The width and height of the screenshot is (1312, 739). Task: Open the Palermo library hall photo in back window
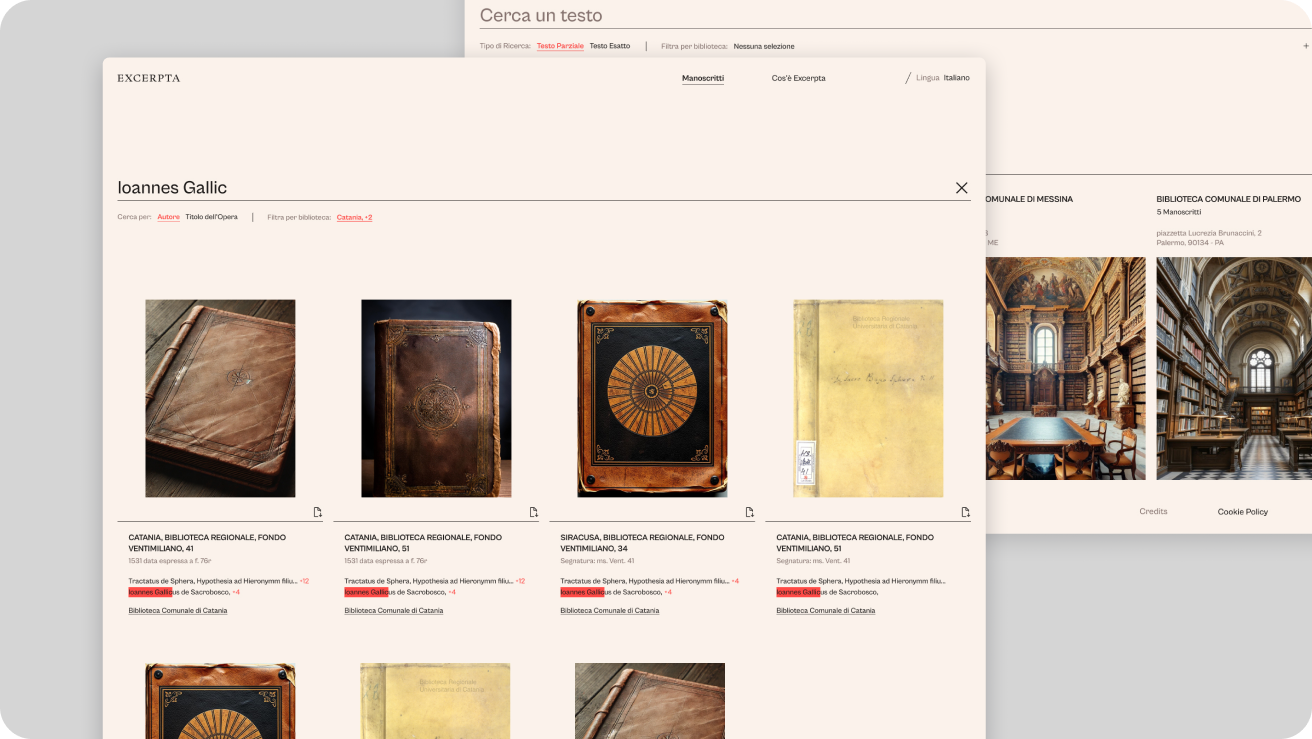pyautogui.click(x=1234, y=368)
